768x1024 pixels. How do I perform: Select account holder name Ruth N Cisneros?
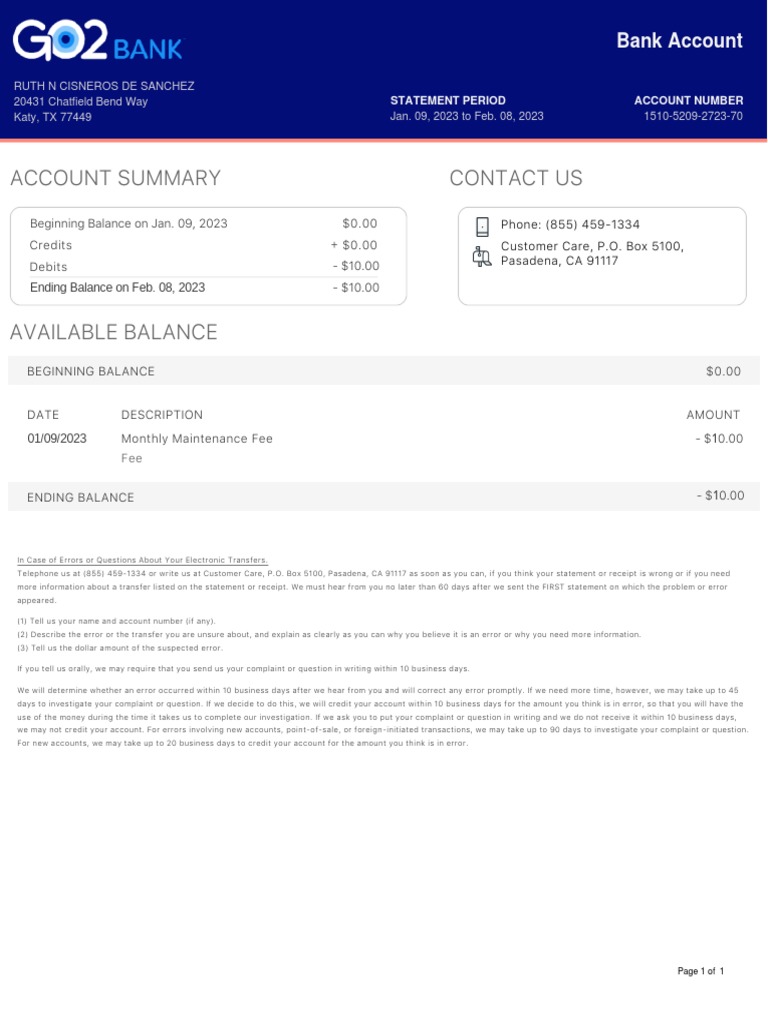coord(104,86)
